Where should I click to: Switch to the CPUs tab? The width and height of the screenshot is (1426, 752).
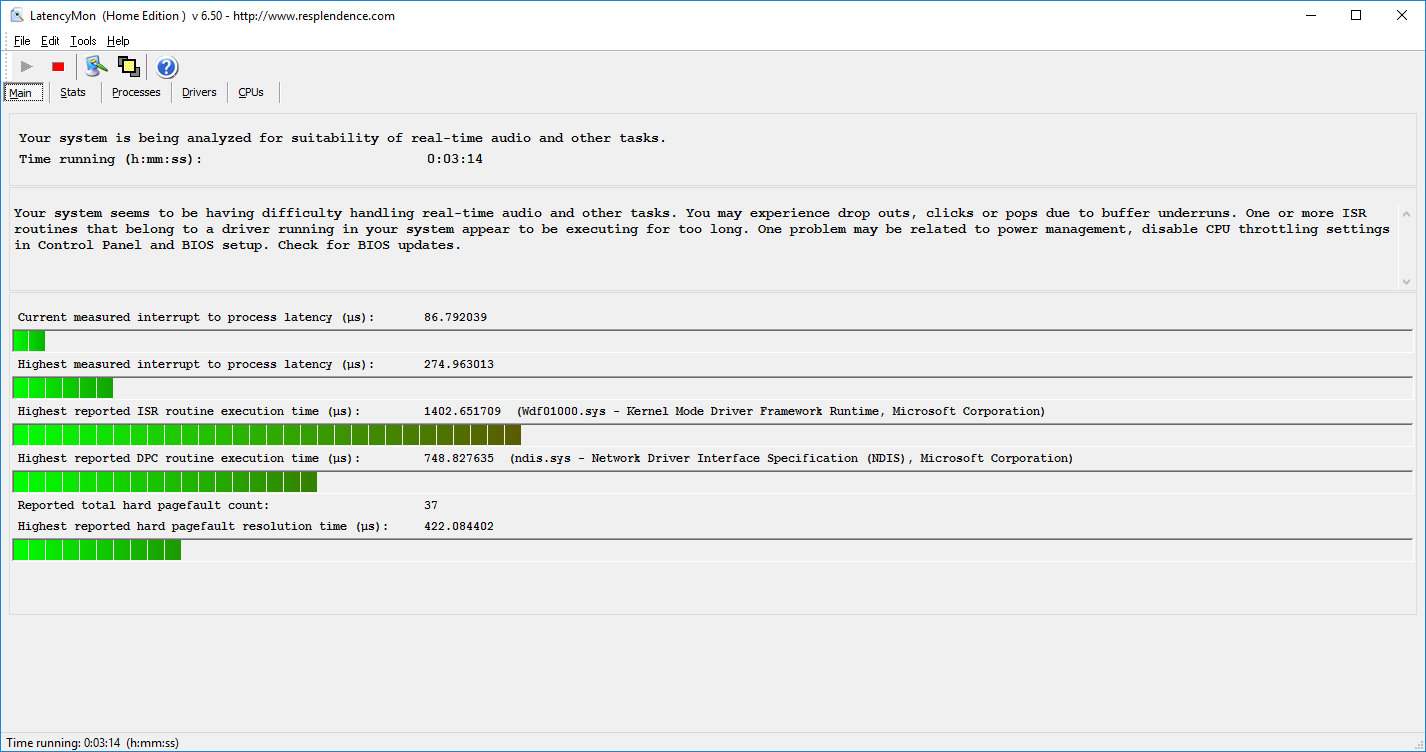tap(251, 92)
